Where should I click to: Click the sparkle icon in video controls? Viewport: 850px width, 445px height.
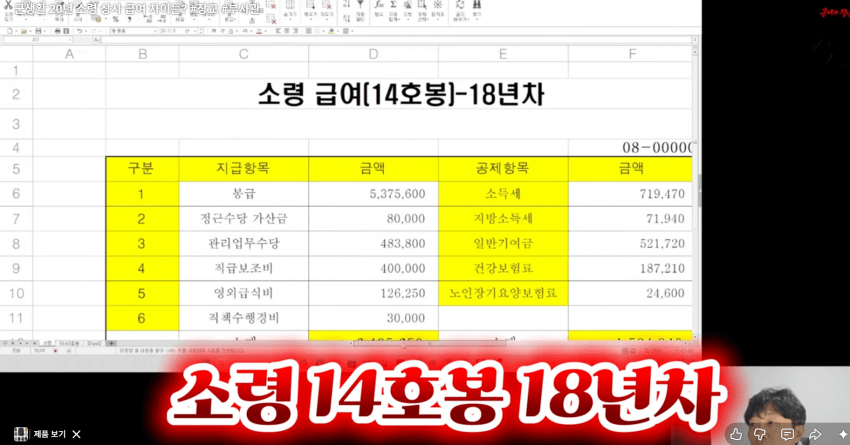point(842,434)
